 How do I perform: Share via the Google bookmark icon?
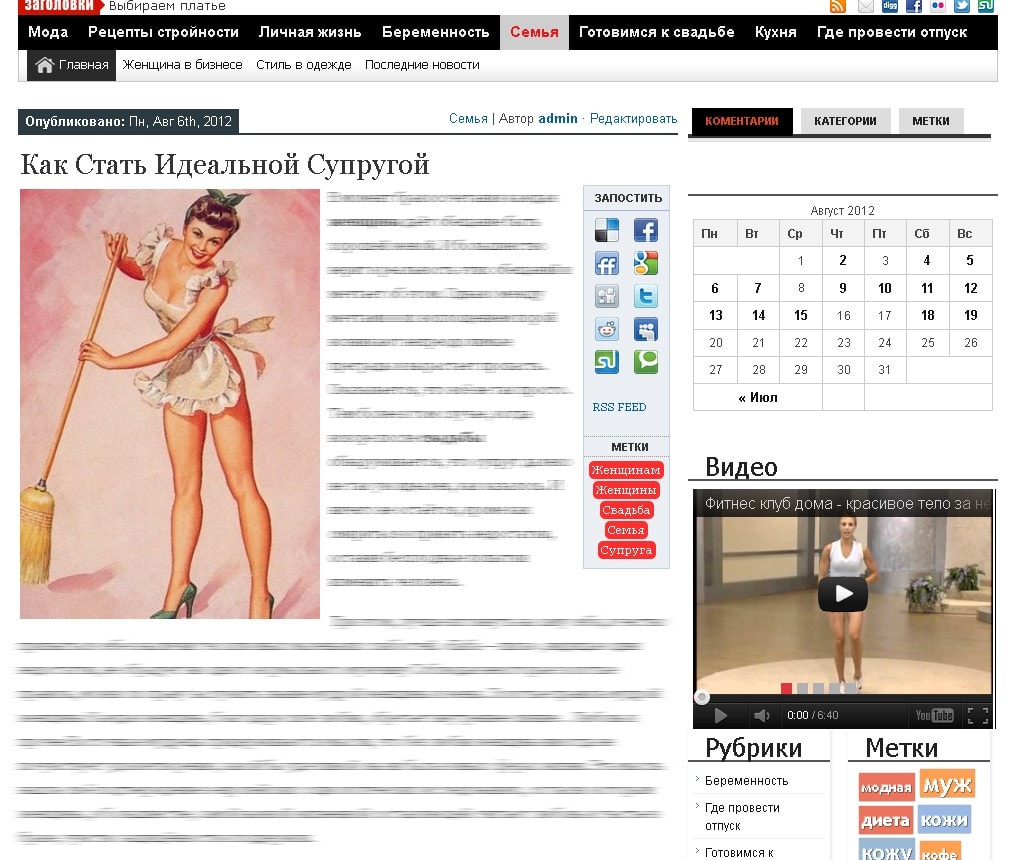click(646, 264)
